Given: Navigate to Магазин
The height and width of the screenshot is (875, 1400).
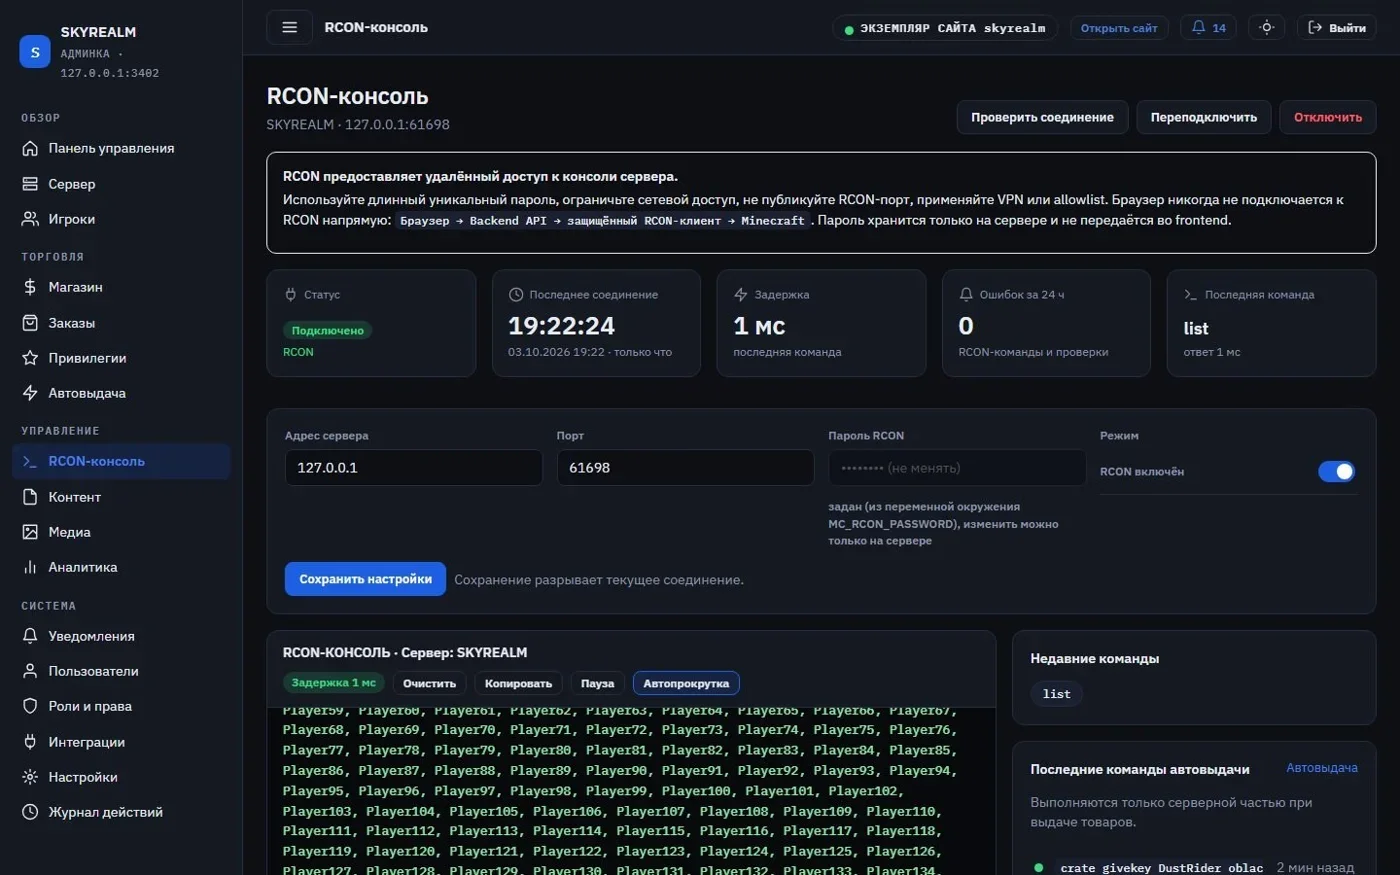Looking at the screenshot, I should 121,287.
